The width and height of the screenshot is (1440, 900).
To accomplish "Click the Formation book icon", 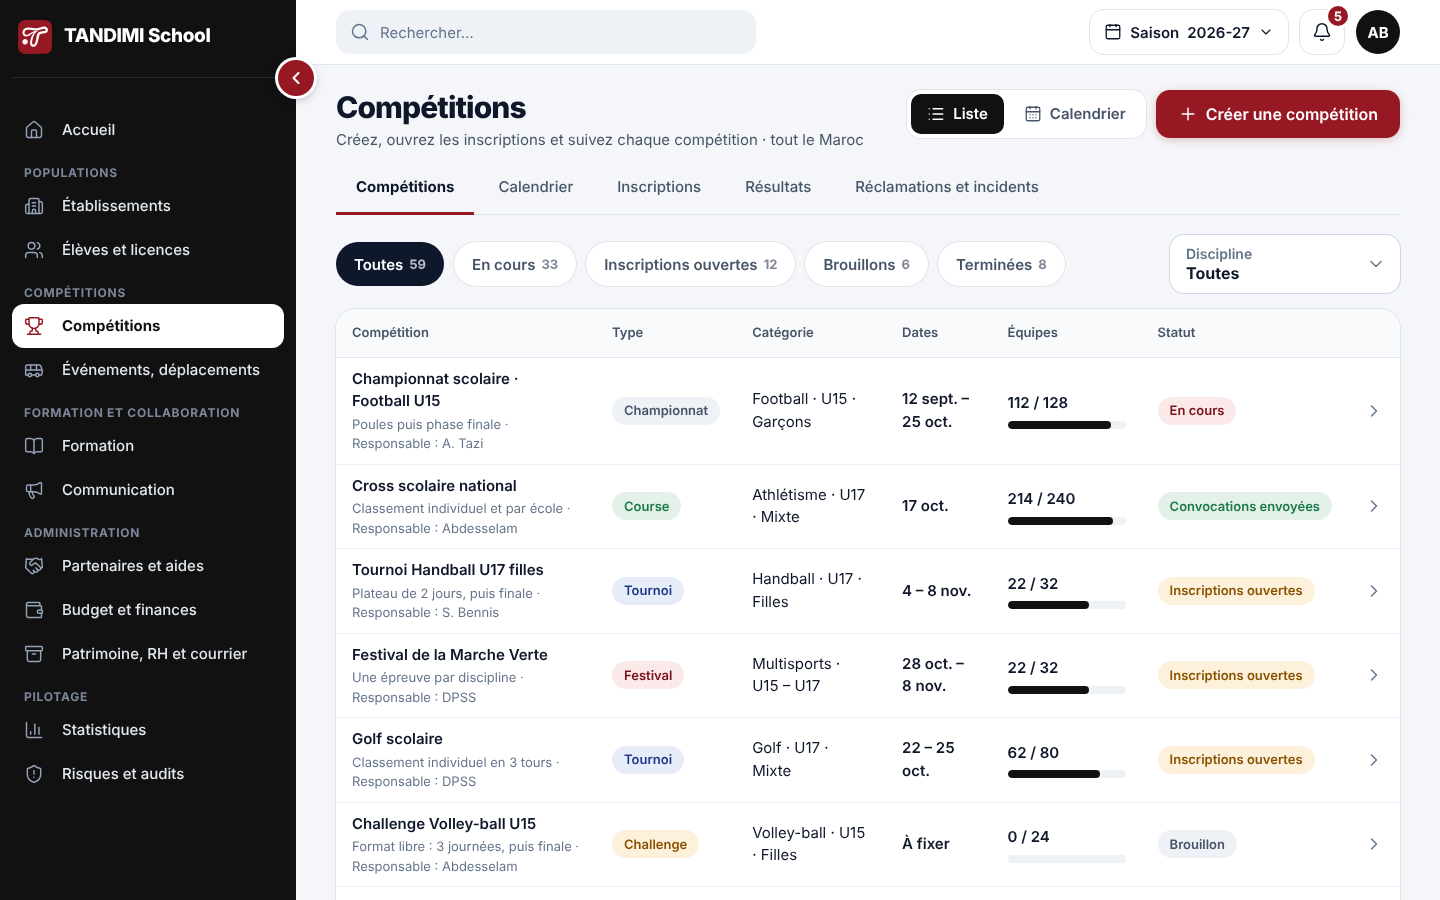I will 34,446.
